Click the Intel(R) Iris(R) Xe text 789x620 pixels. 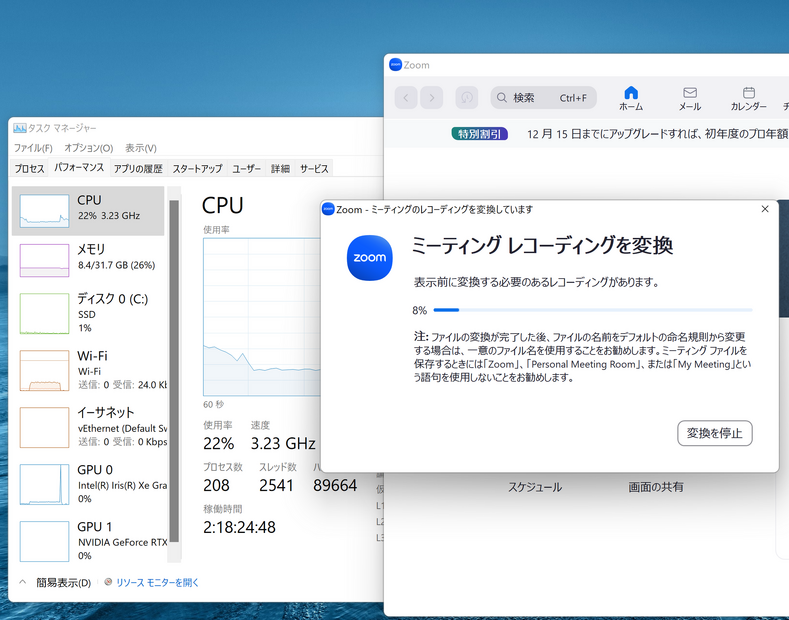click(x=122, y=486)
